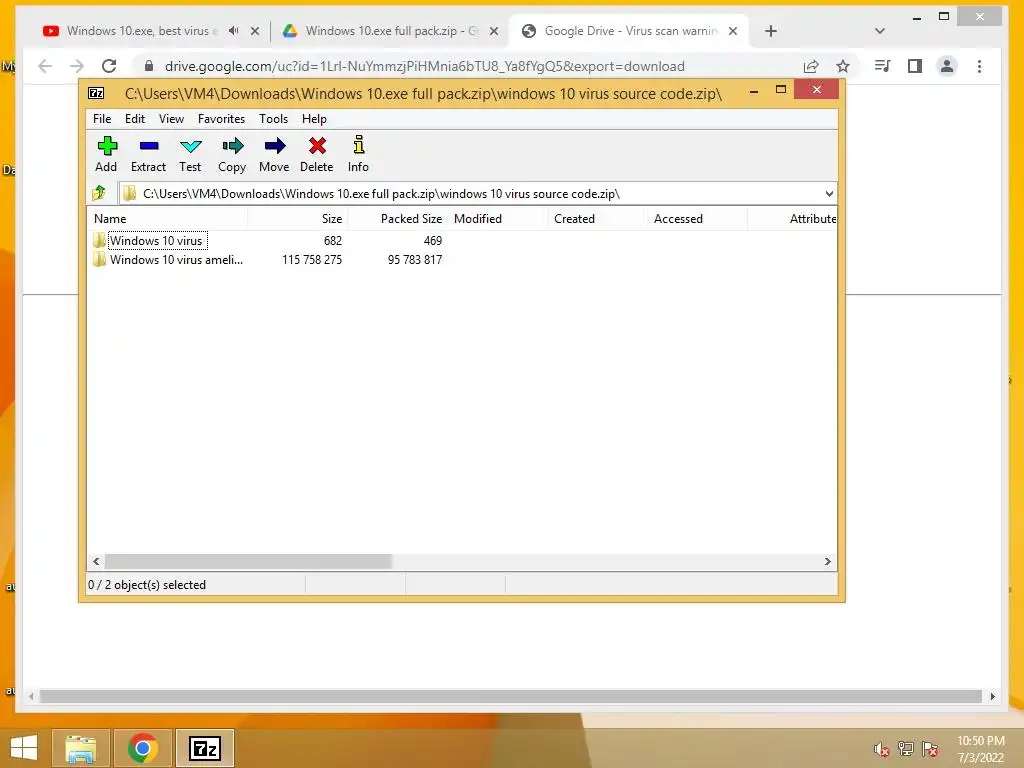1024x768 pixels.
Task: Open the Chrome profile avatar
Action: coord(947,66)
